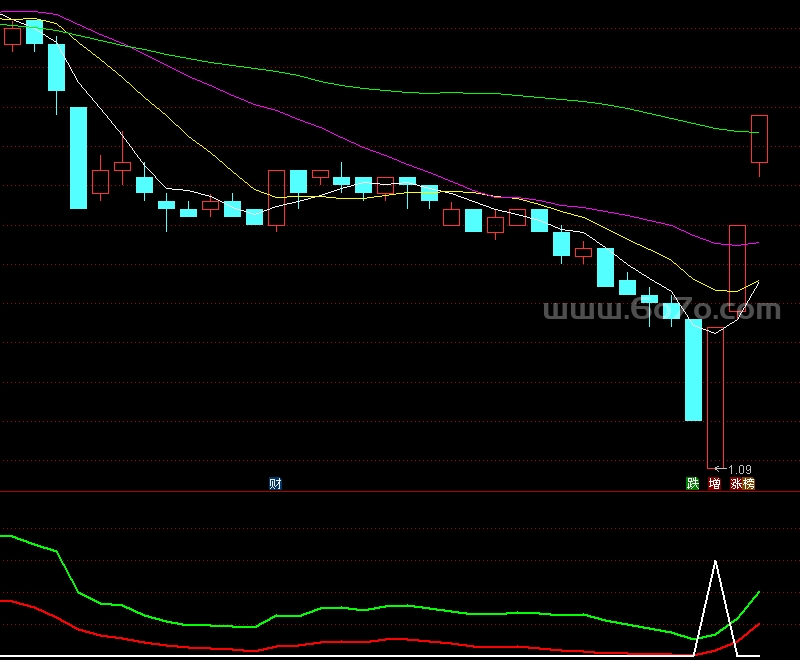Click the www.GoZo.com watermark text
Screen dimensions: 800x660
pos(661,311)
